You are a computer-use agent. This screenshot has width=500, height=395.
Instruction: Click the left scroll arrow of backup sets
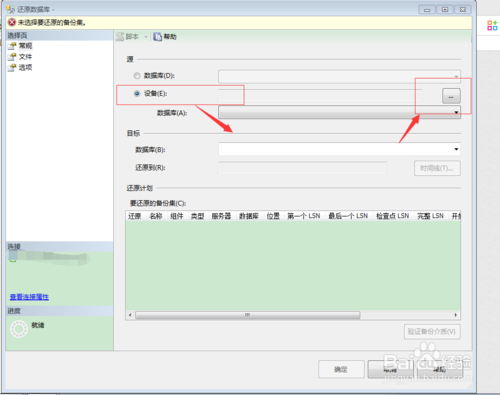[x=130, y=315]
